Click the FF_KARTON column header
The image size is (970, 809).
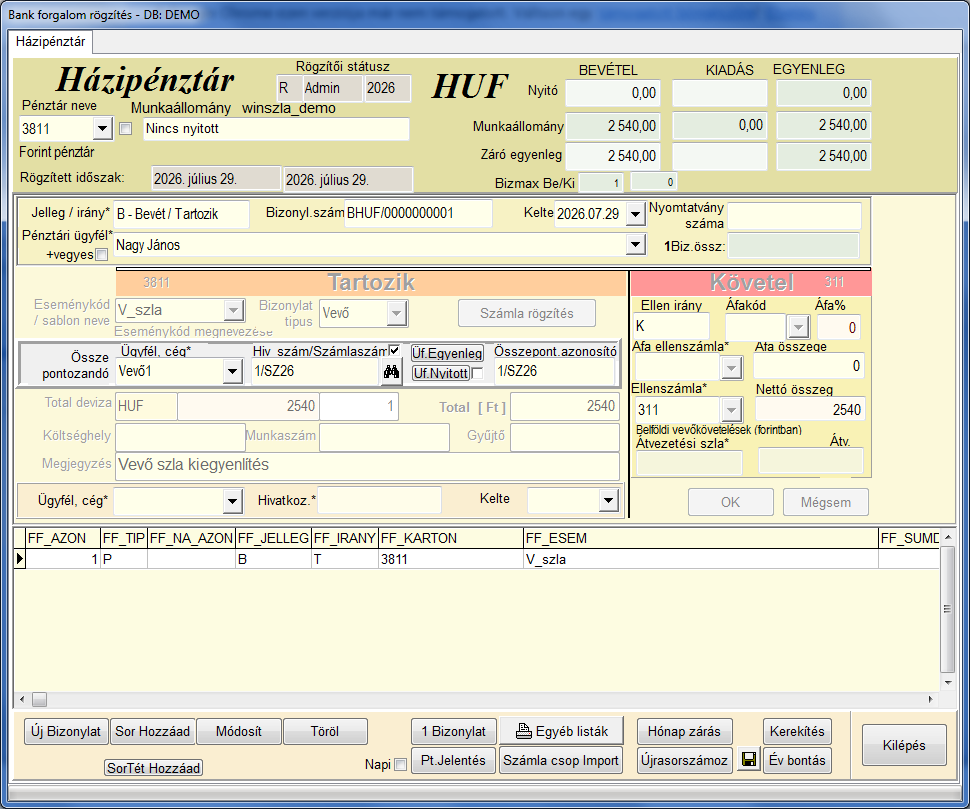[x=451, y=538]
